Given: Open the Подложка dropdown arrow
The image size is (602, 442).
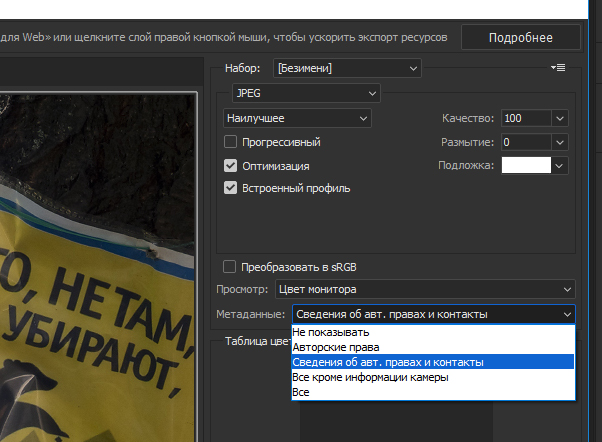Looking at the screenshot, I should (x=559, y=166).
